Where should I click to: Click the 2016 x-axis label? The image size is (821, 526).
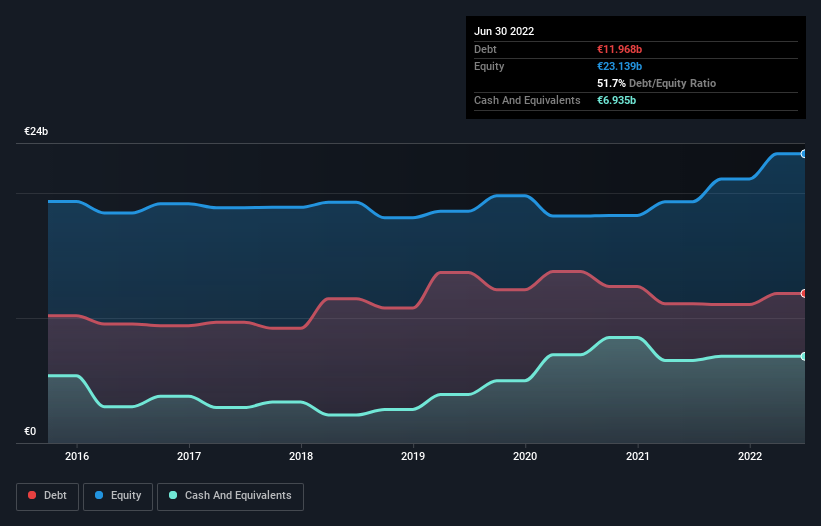coord(77,456)
